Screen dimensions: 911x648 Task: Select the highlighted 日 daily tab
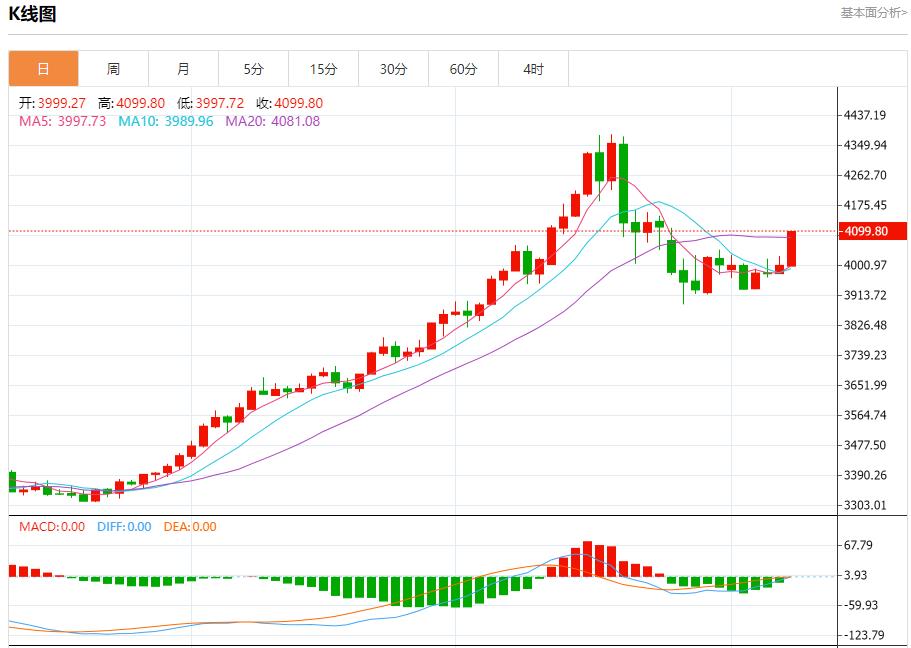42,68
